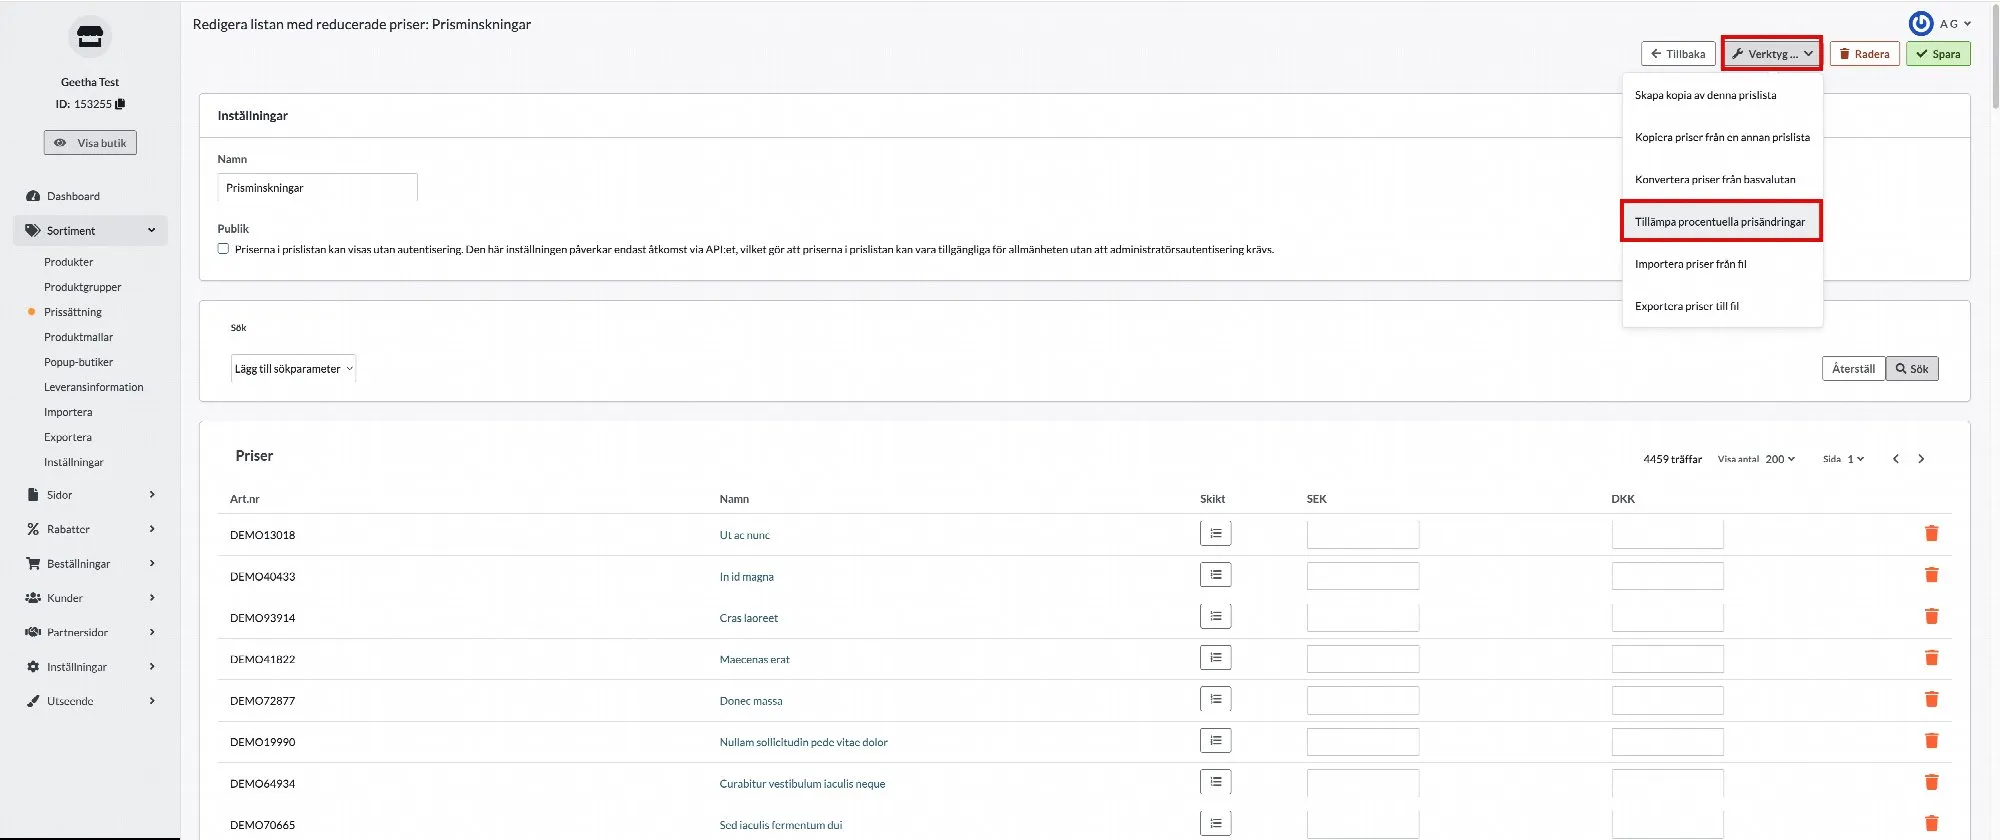Open the user account icon labeled AG
The image size is (2000, 840).
[1921, 23]
